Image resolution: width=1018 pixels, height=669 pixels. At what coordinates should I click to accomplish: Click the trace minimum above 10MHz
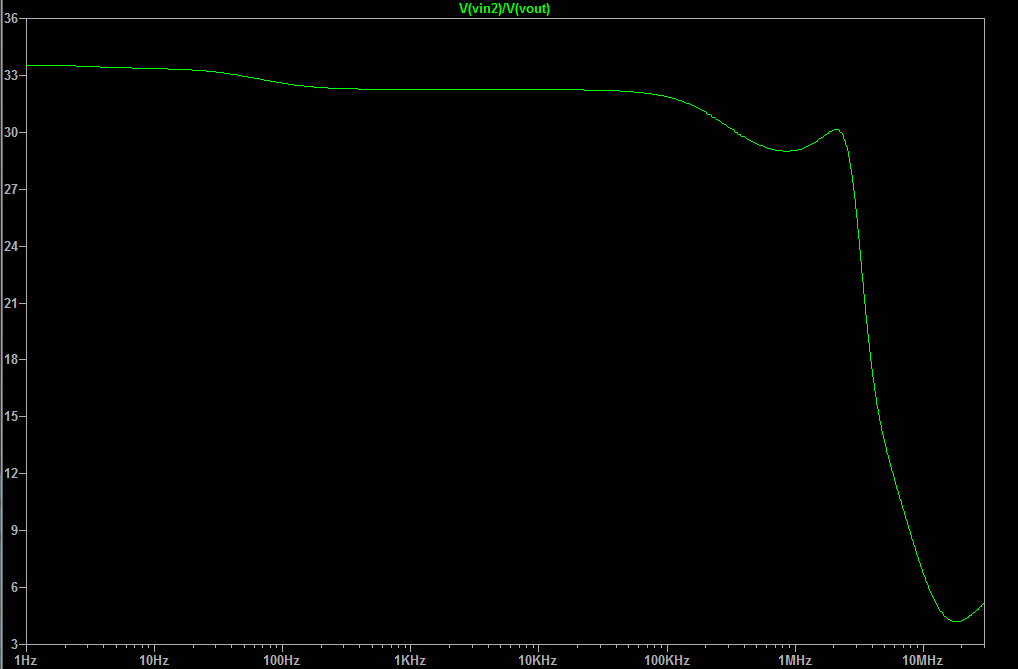[x=956, y=621]
